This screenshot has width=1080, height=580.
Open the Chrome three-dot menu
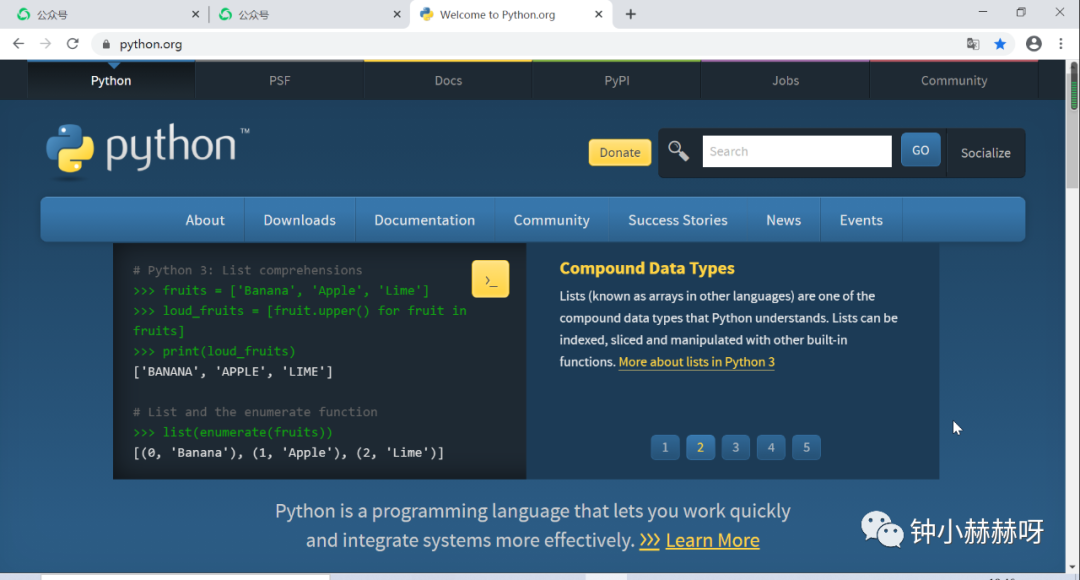1061,44
